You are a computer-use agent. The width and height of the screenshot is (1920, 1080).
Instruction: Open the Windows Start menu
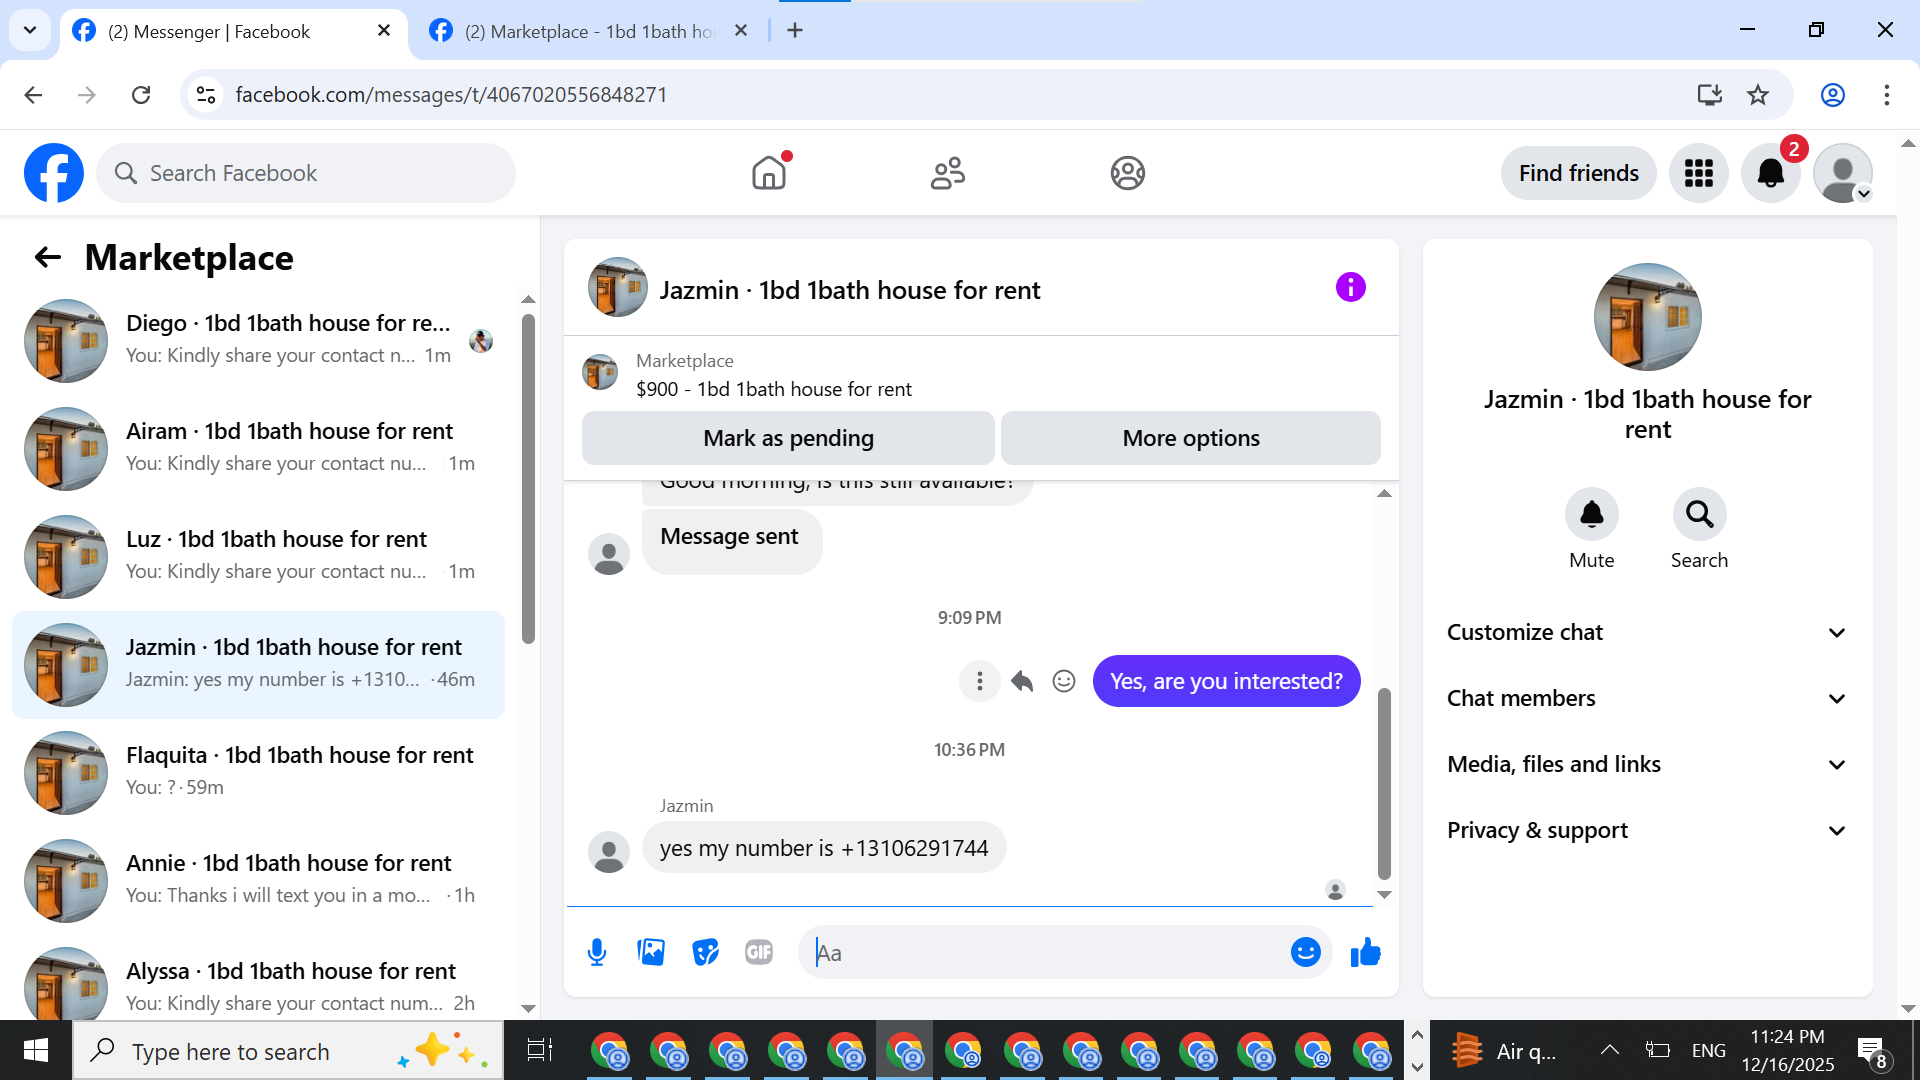36,1050
